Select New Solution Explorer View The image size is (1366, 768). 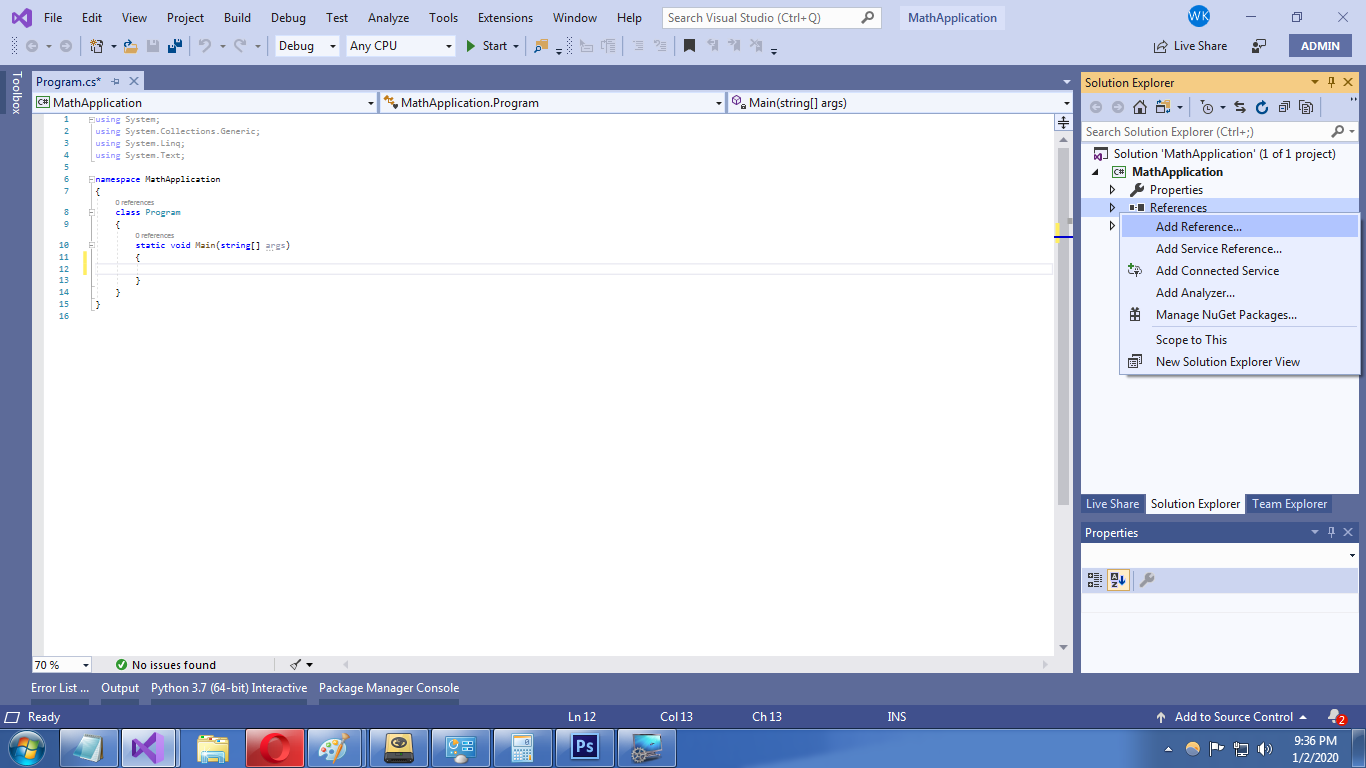pos(1240,362)
